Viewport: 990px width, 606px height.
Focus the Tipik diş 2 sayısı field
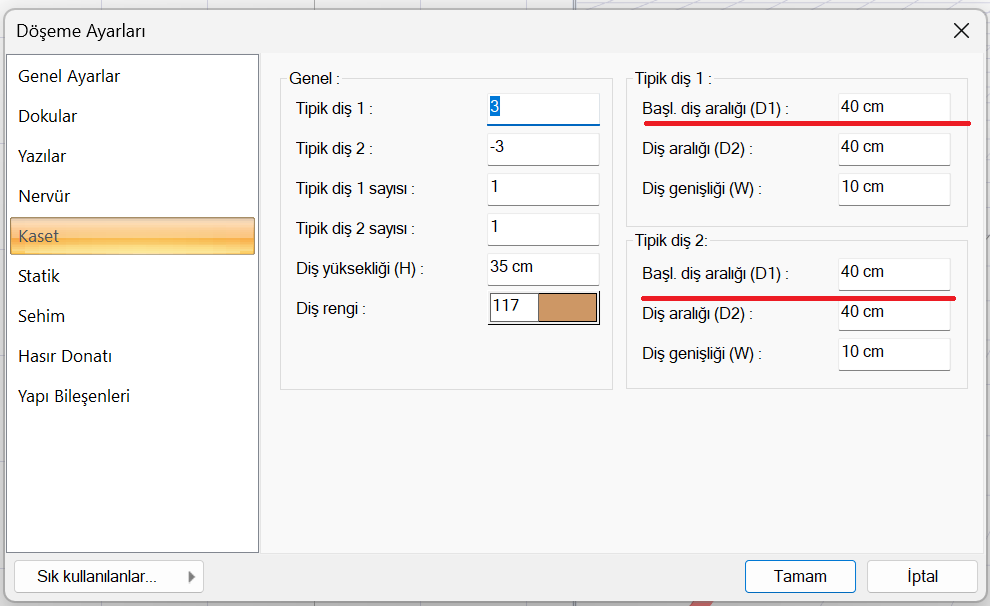pyautogui.click(x=543, y=228)
